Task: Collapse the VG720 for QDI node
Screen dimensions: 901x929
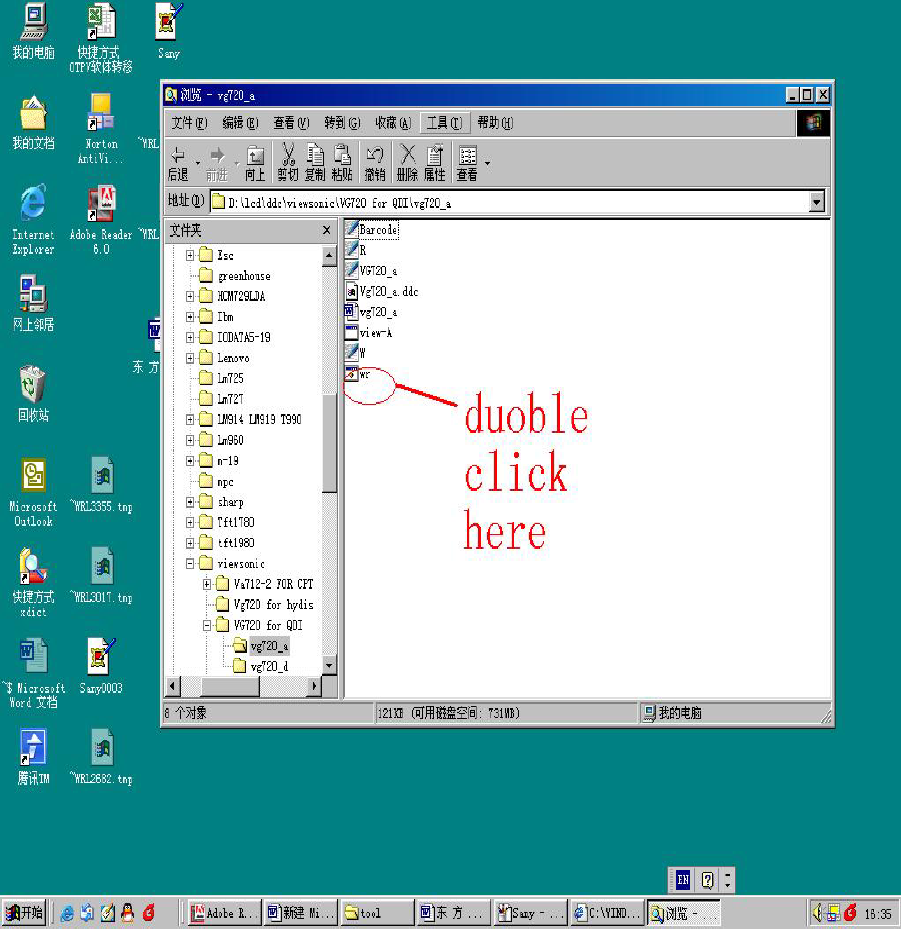Action: point(207,625)
